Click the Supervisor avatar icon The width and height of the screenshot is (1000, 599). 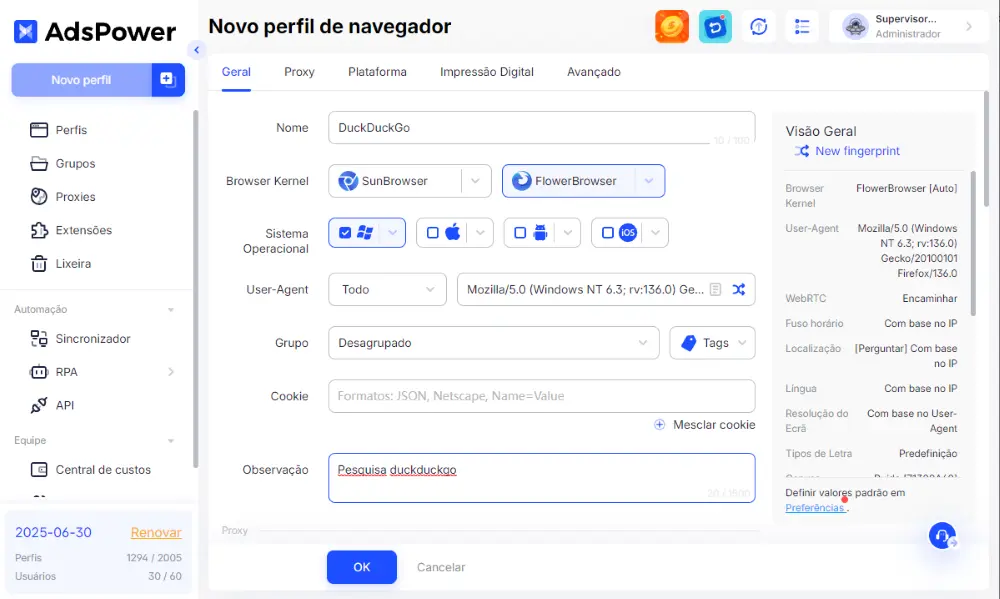click(x=855, y=27)
